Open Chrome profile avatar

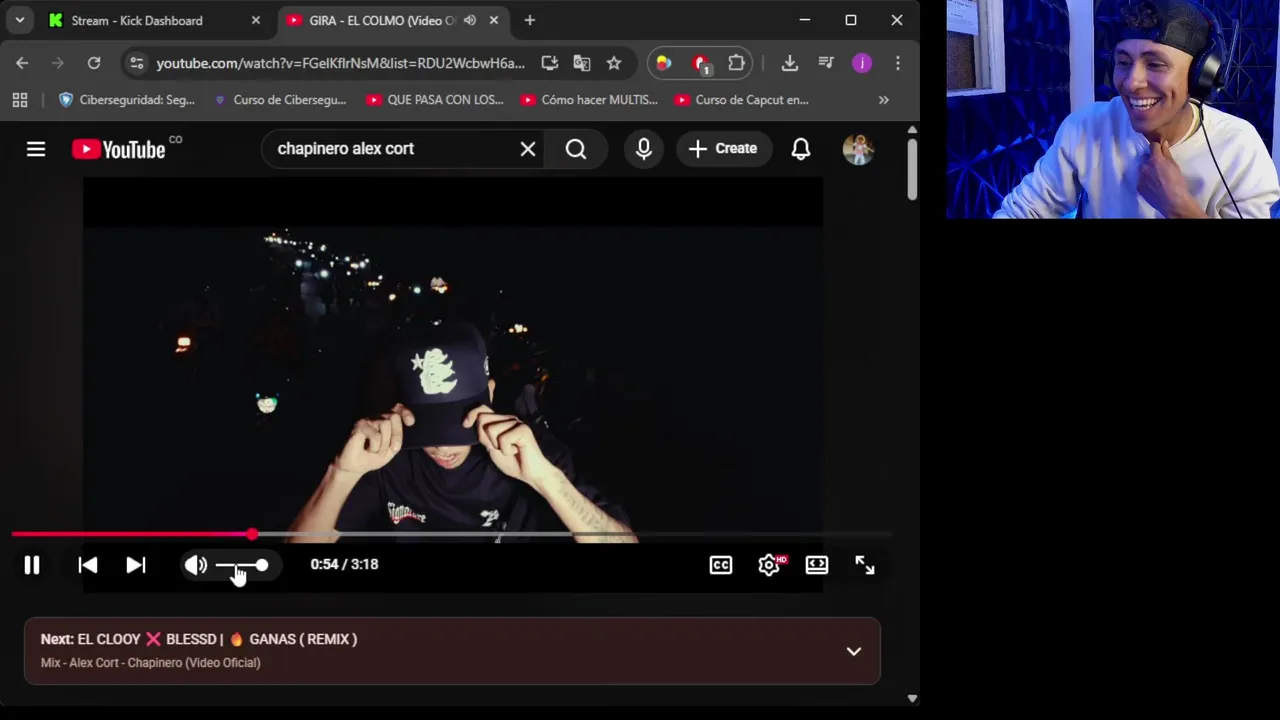pyautogui.click(x=862, y=63)
